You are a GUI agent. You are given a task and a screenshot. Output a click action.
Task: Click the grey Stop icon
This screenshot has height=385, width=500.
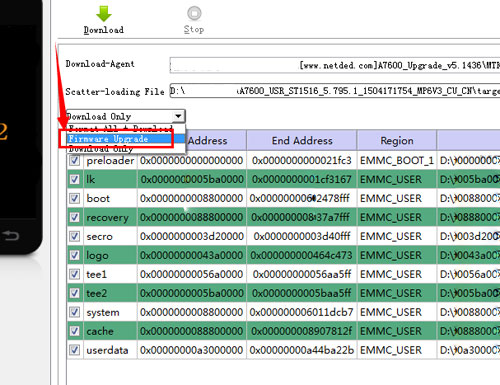[194, 13]
